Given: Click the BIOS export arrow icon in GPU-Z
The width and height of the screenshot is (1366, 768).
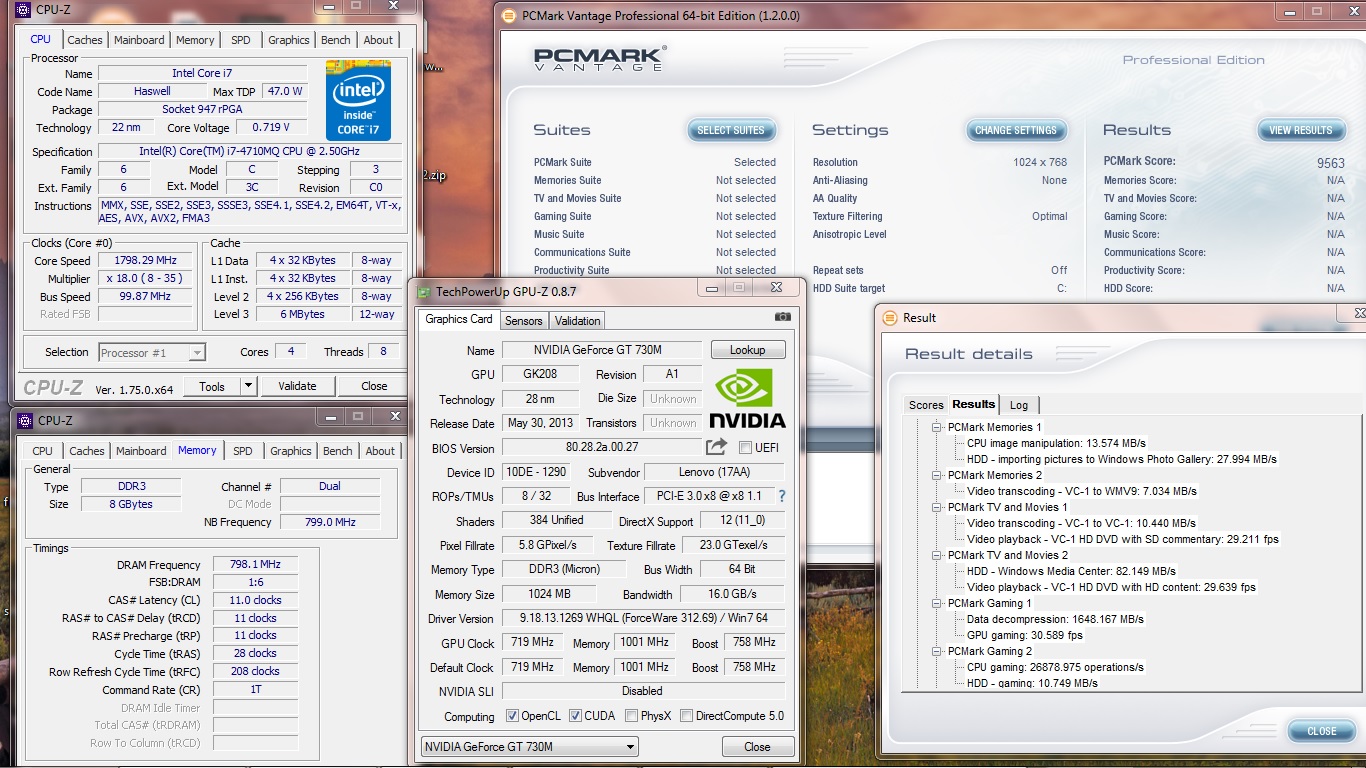Looking at the screenshot, I should (x=716, y=447).
